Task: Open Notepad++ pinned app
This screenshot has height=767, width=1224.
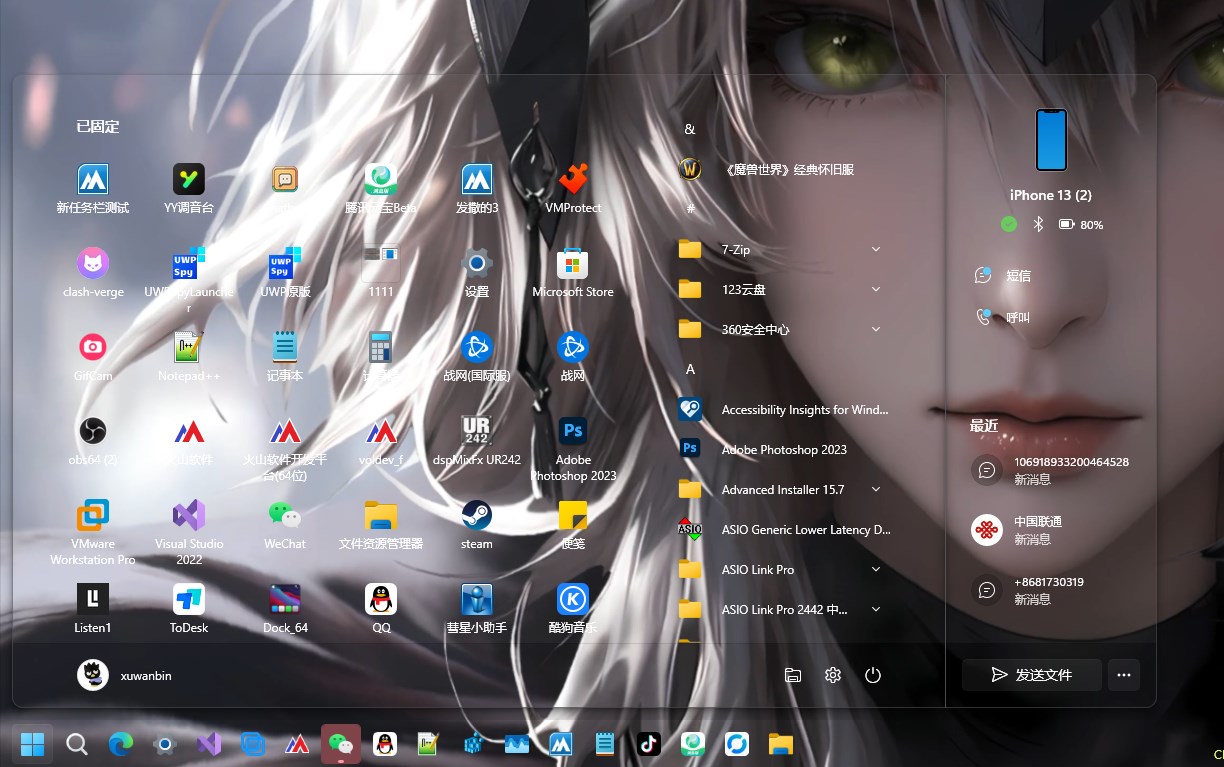Action: point(189,357)
